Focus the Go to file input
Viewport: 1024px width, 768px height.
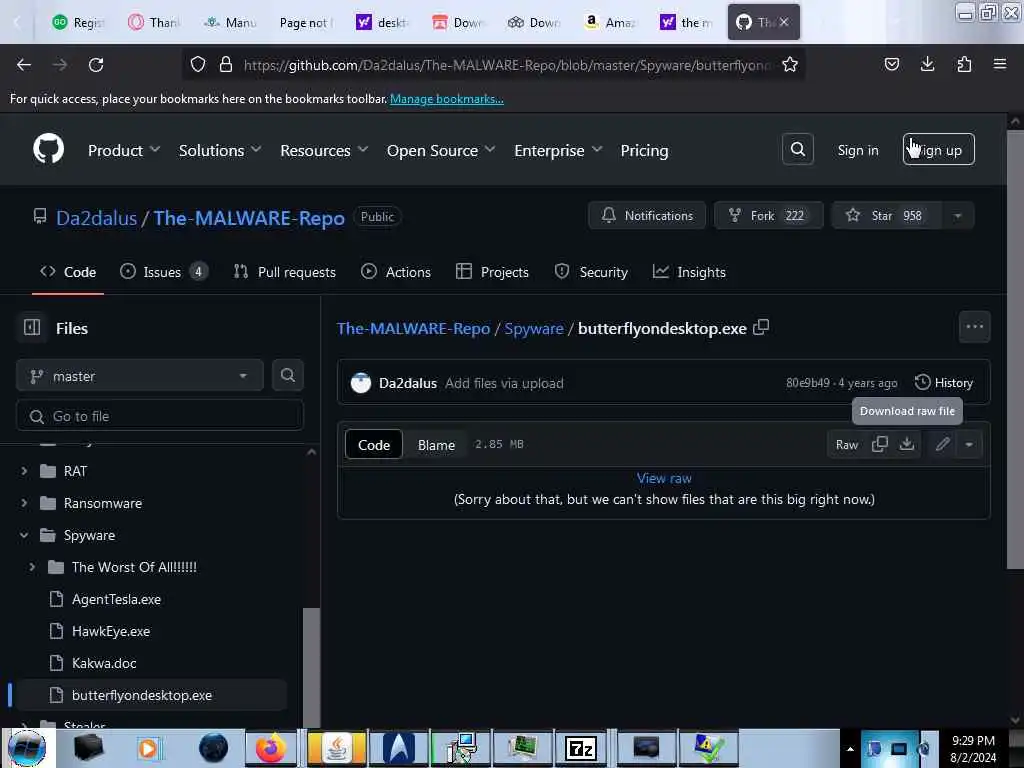coord(160,416)
